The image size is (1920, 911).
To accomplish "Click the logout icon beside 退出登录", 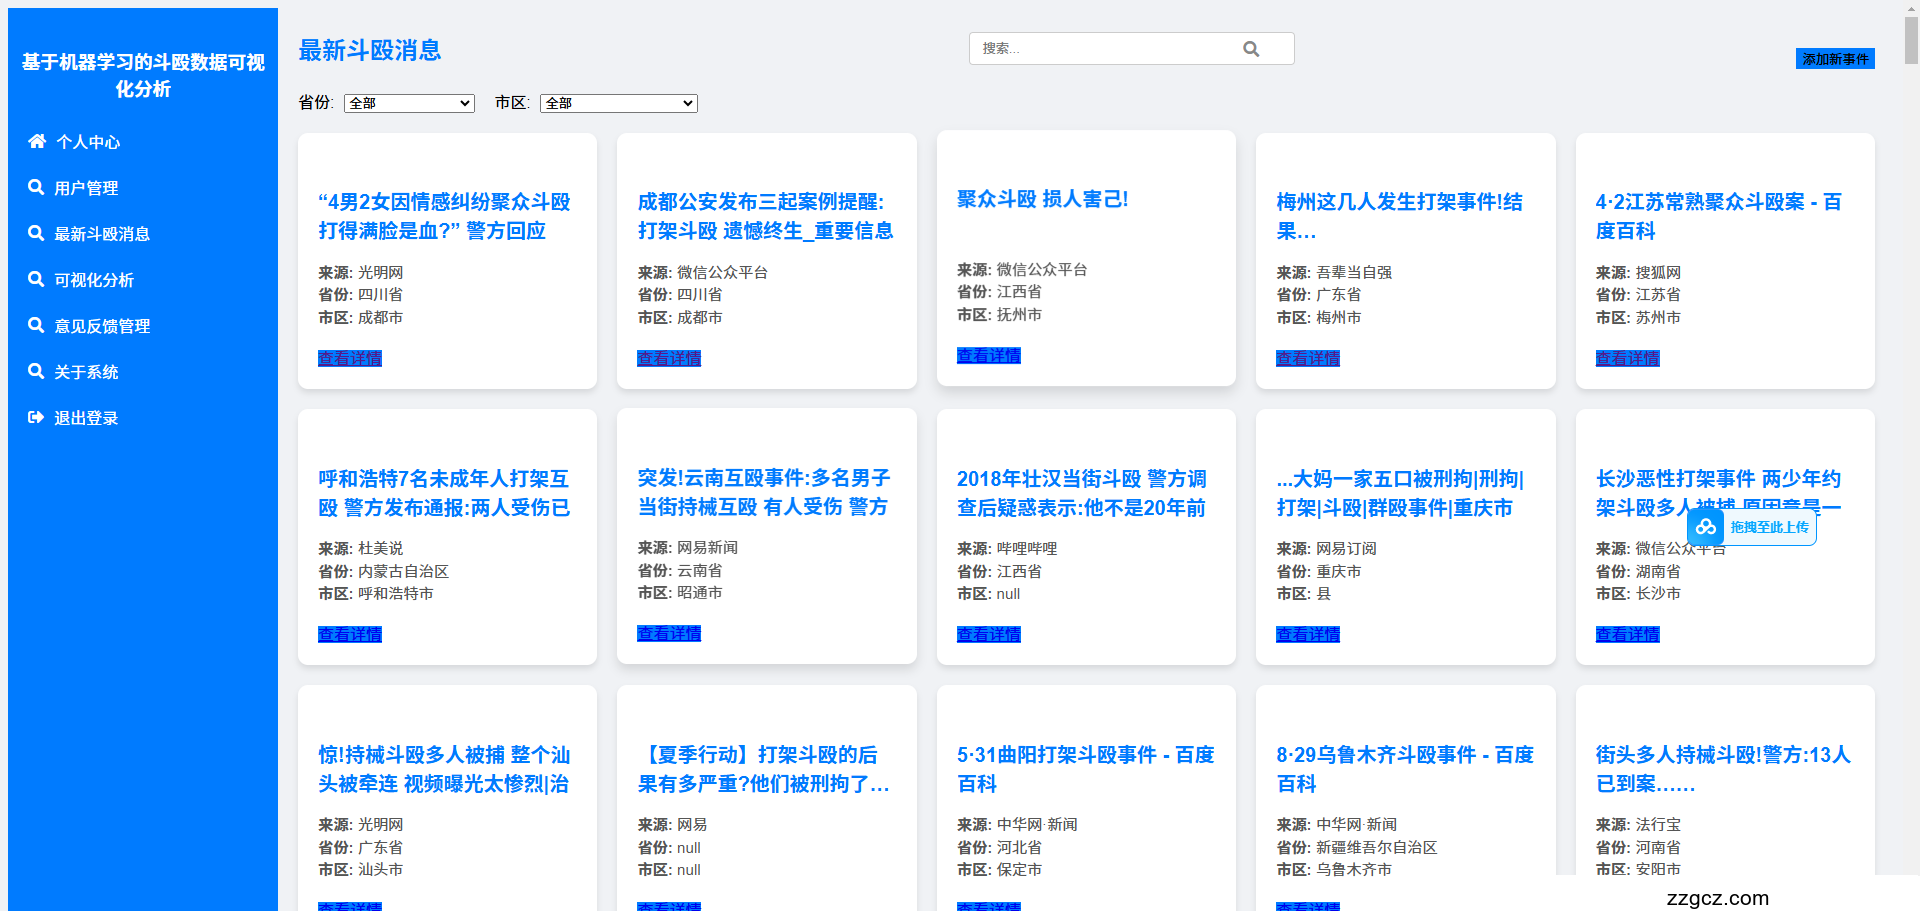I will 36,417.
